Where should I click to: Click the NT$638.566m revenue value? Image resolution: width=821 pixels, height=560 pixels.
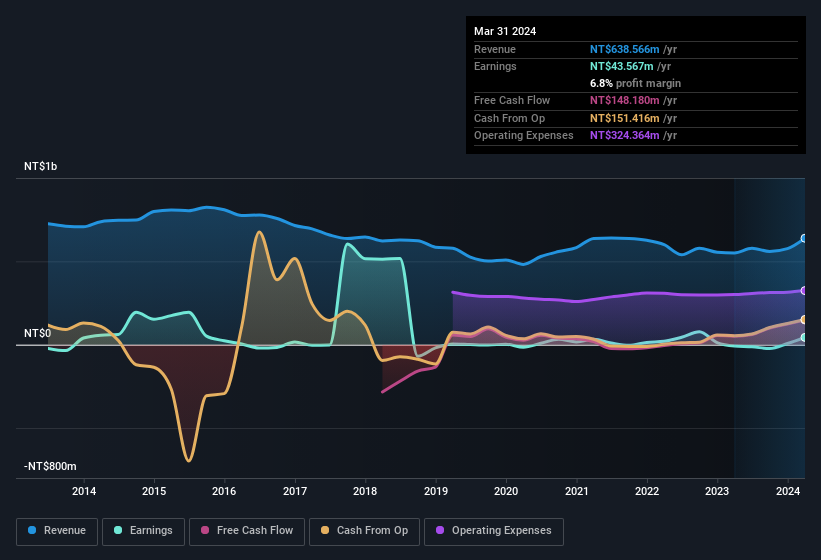[624, 49]
